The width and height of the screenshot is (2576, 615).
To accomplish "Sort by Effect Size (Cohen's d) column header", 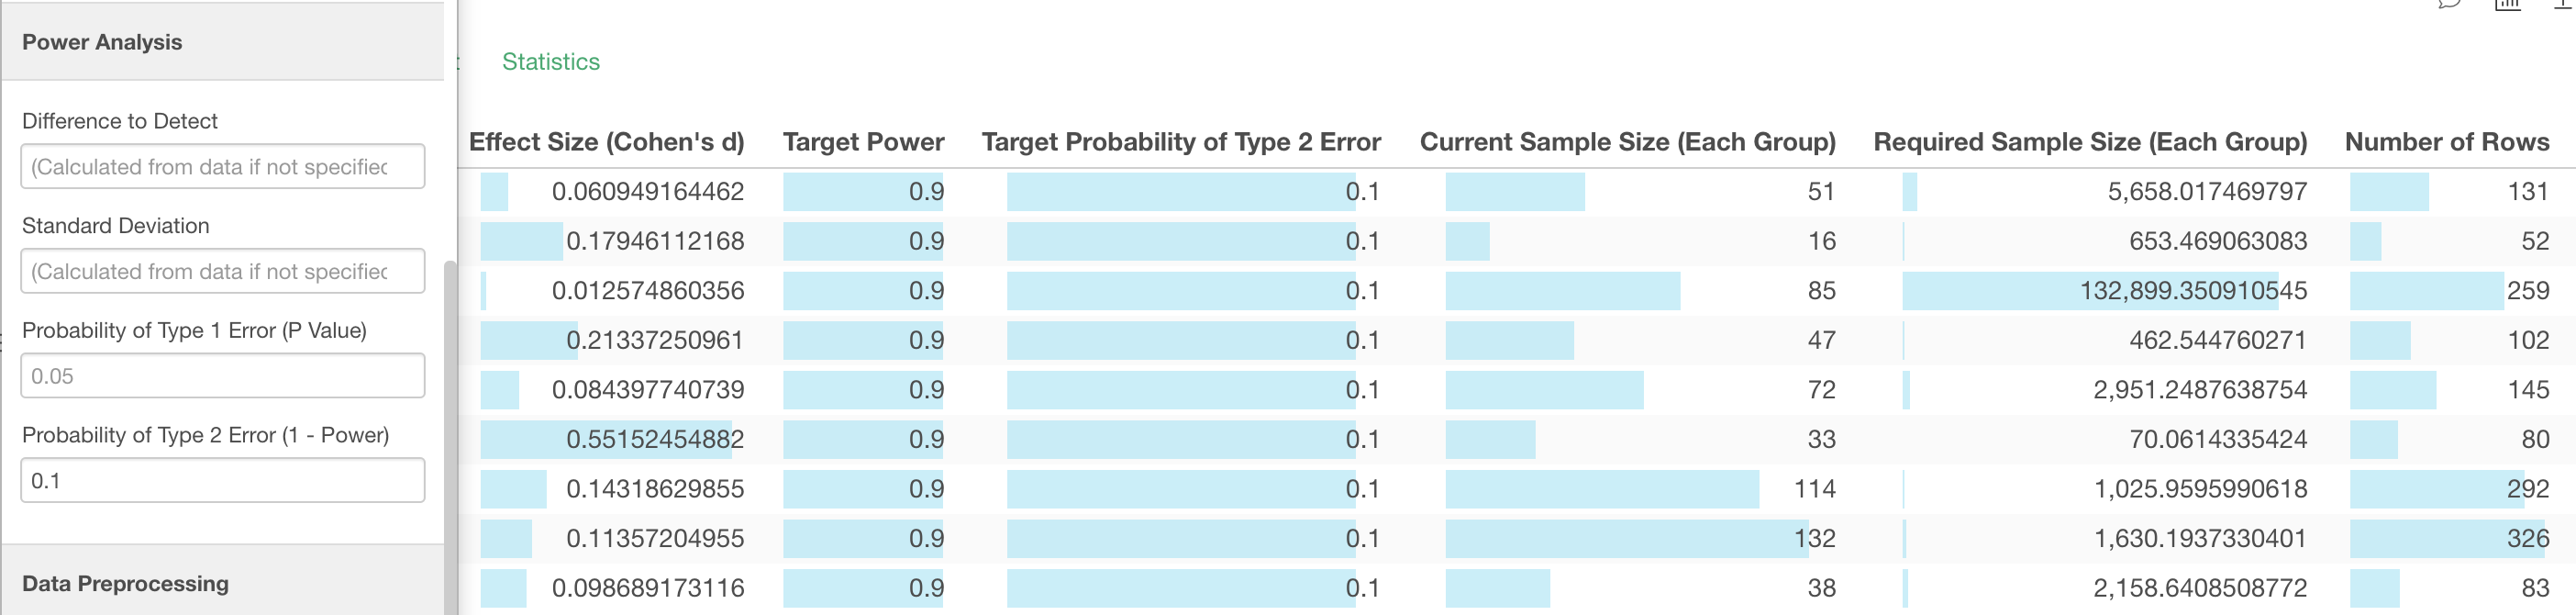I will click(x=607, y=142).
